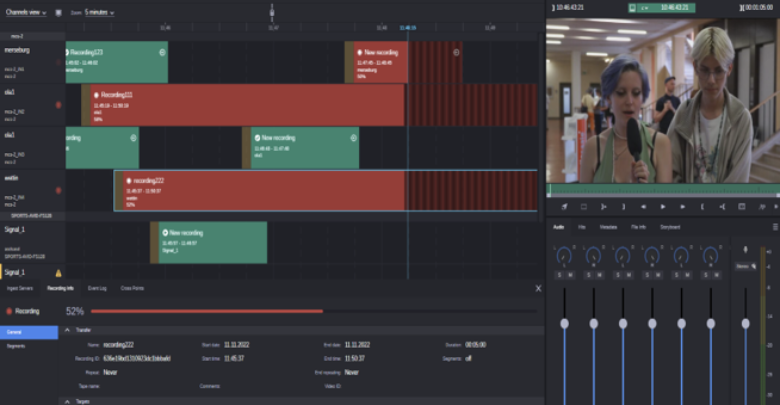The image size is (780, 405).
Task: Open the Storyboard tab in the mixer panel
Action: [x=670, y=227]
